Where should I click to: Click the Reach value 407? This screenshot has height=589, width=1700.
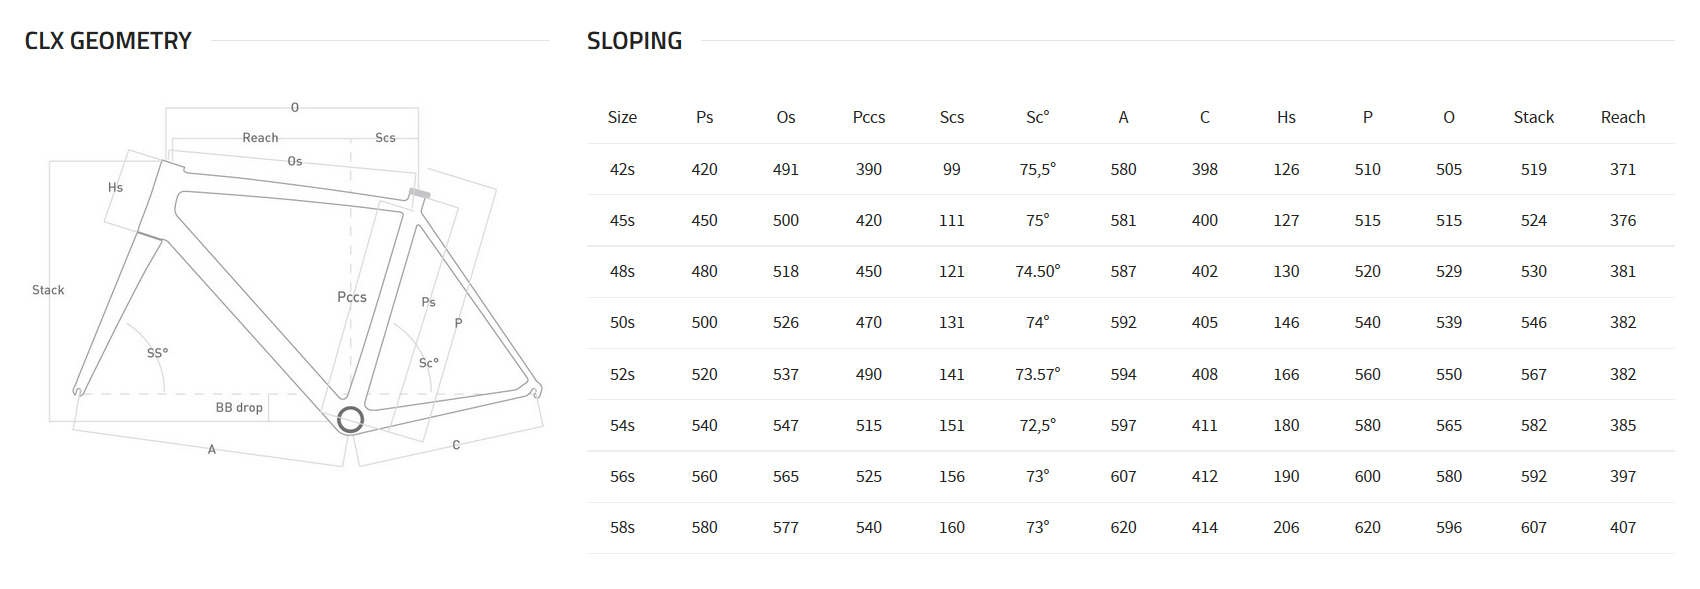1622,527
